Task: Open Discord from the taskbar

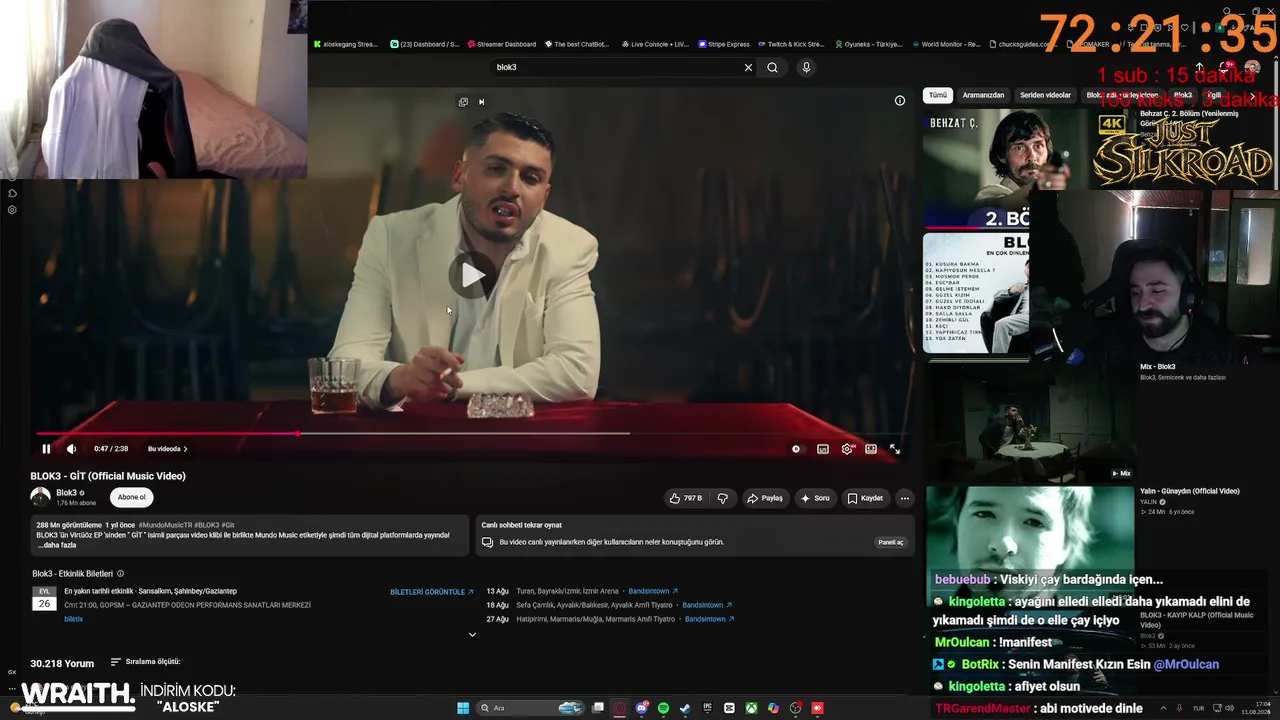Action: tap(641, 708)
